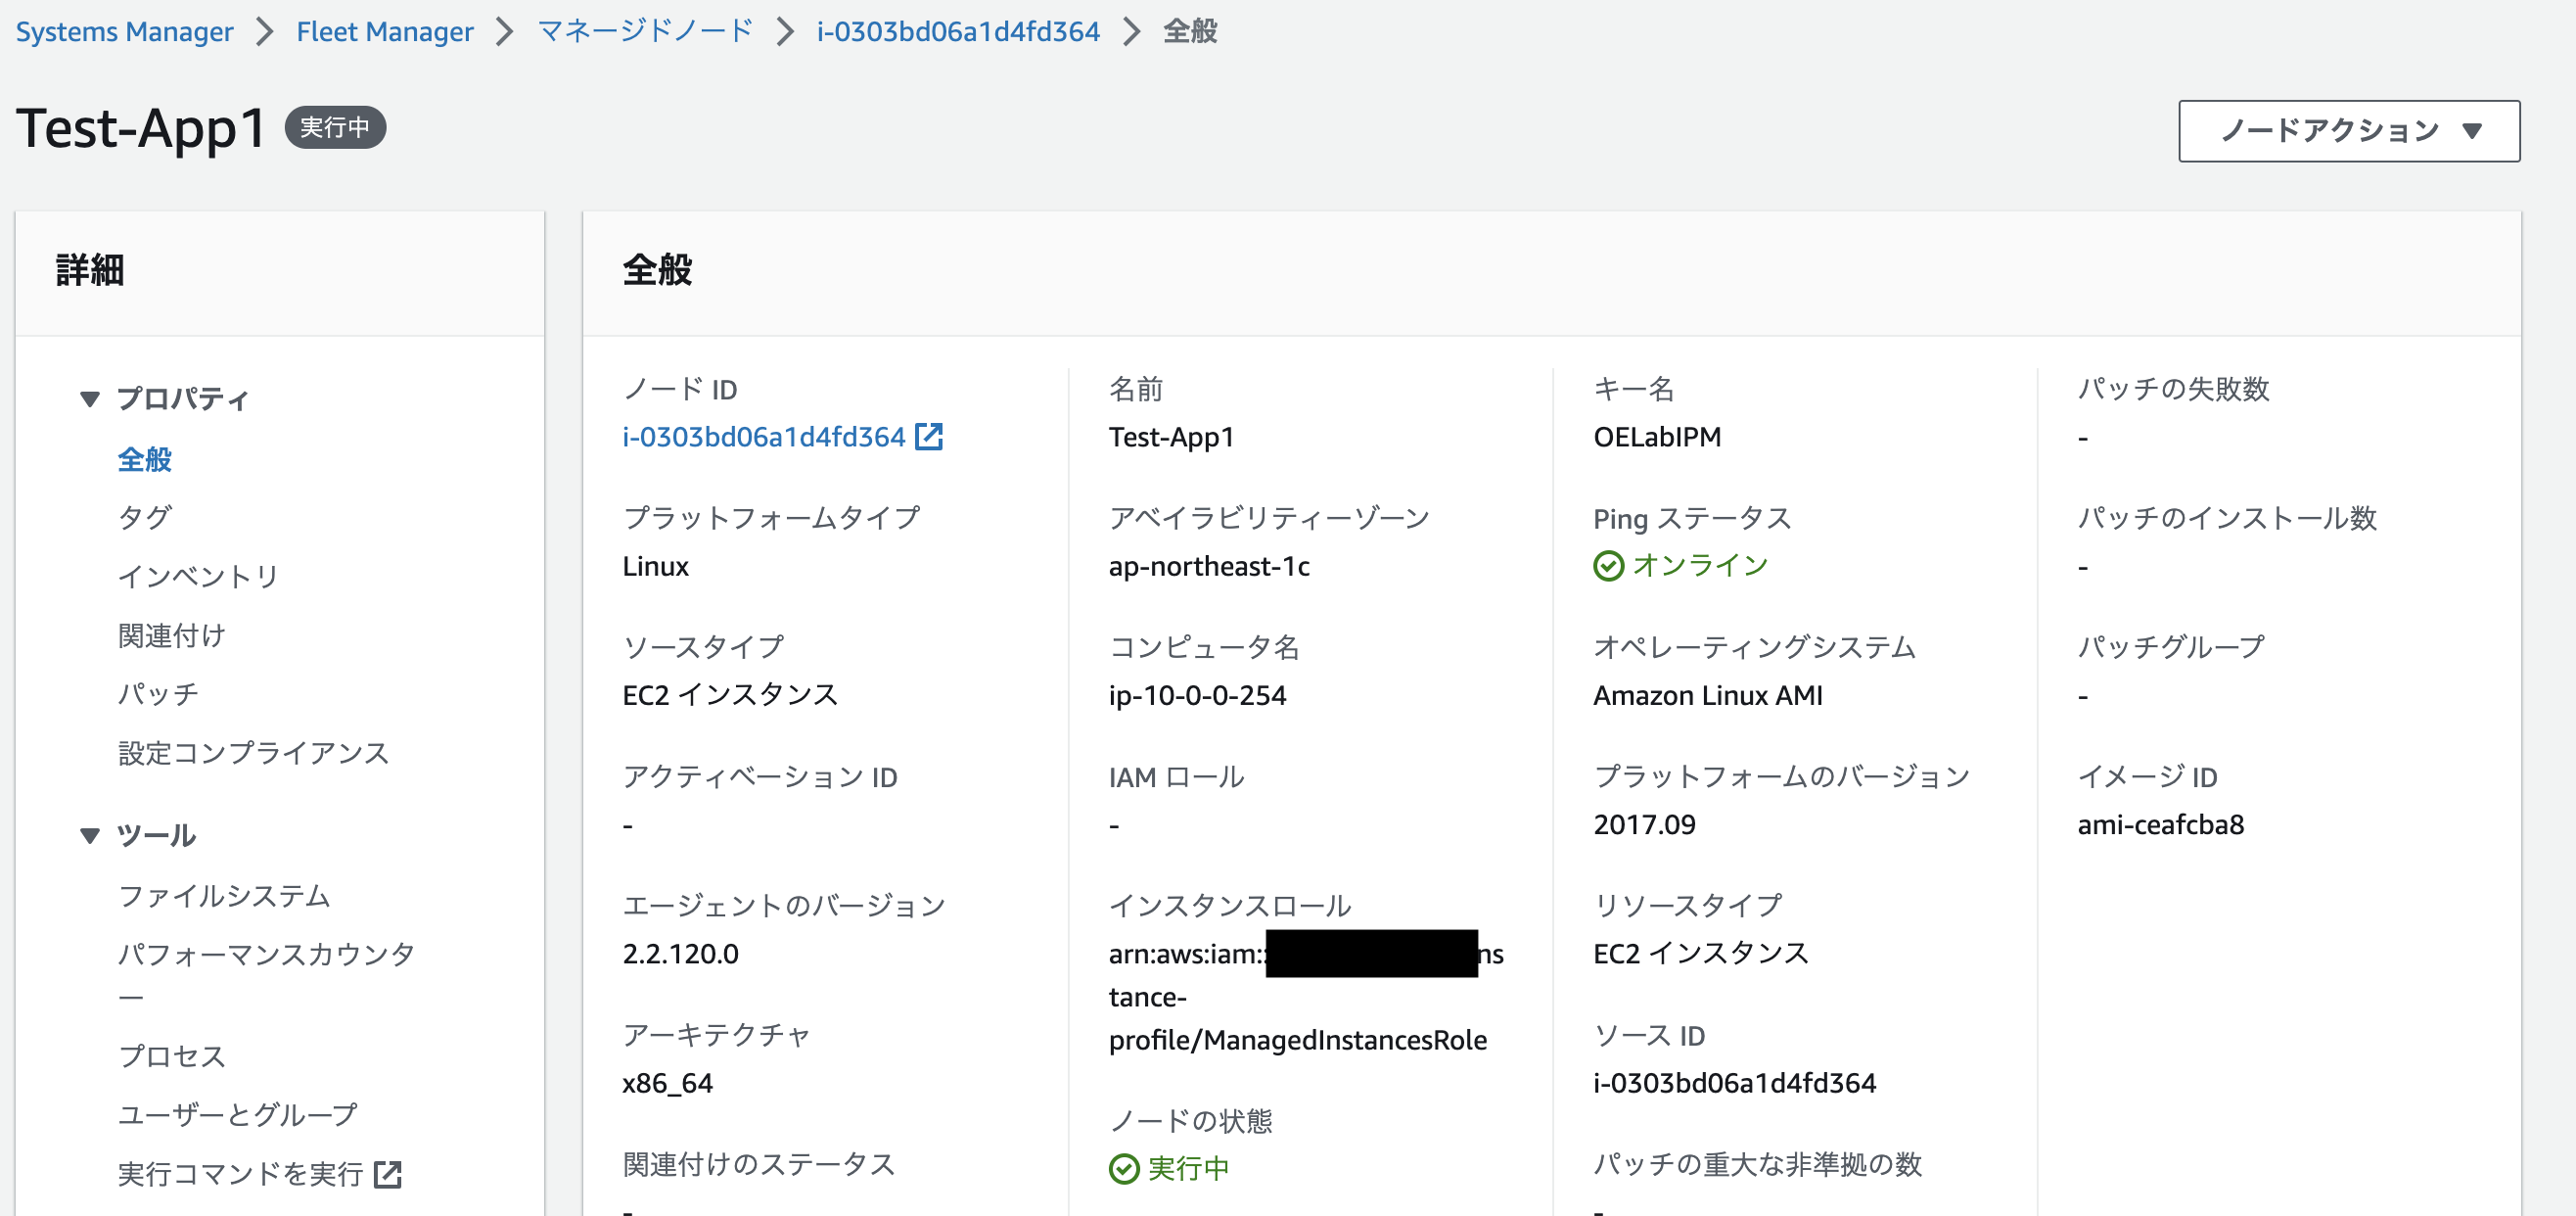Collapse the プロパティ section
This screenshot has width=2576, height=1216.
coord(90,396)
